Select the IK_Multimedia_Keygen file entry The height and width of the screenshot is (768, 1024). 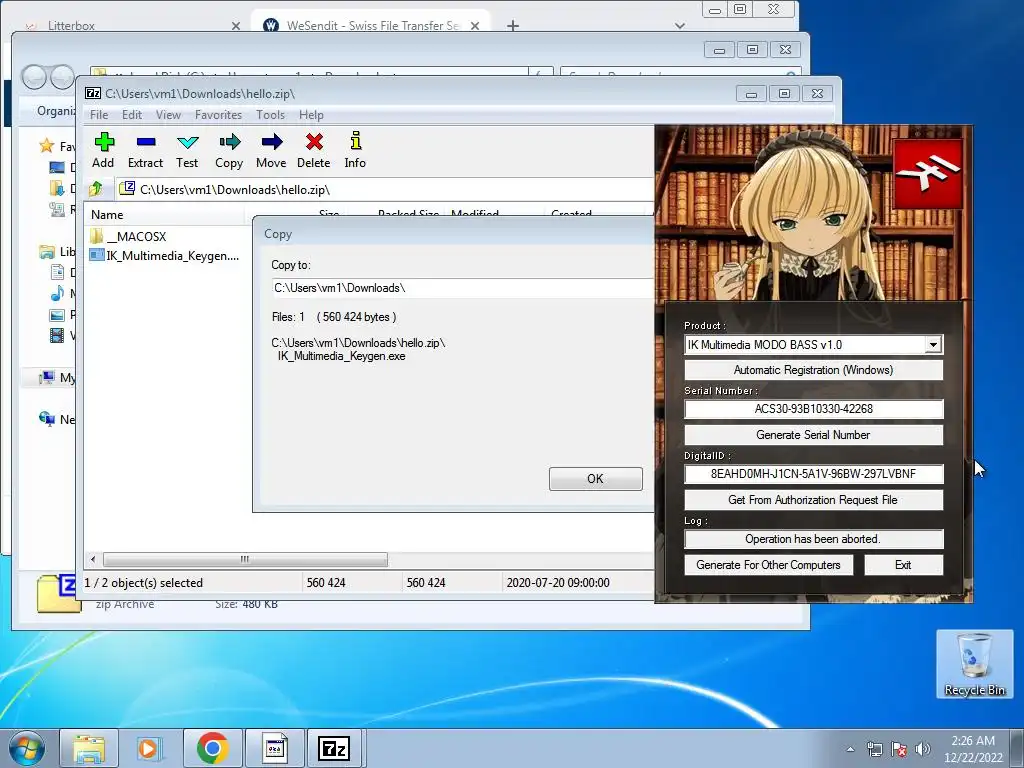click(x=164, y=255)
